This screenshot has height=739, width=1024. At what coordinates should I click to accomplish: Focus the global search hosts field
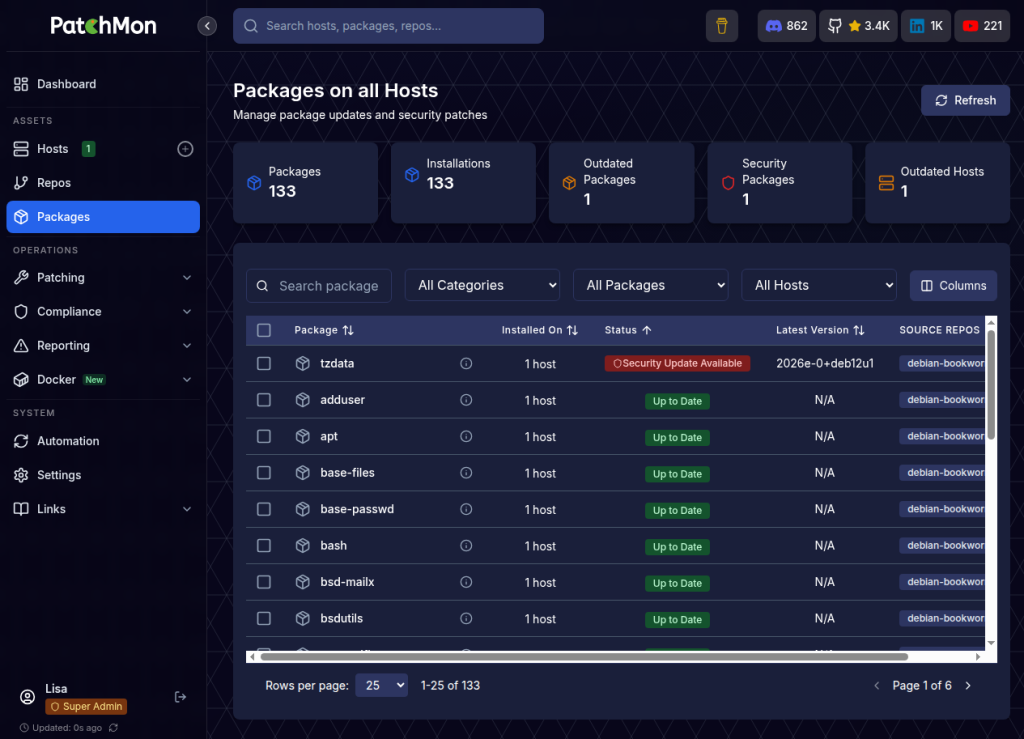point(389,26)
